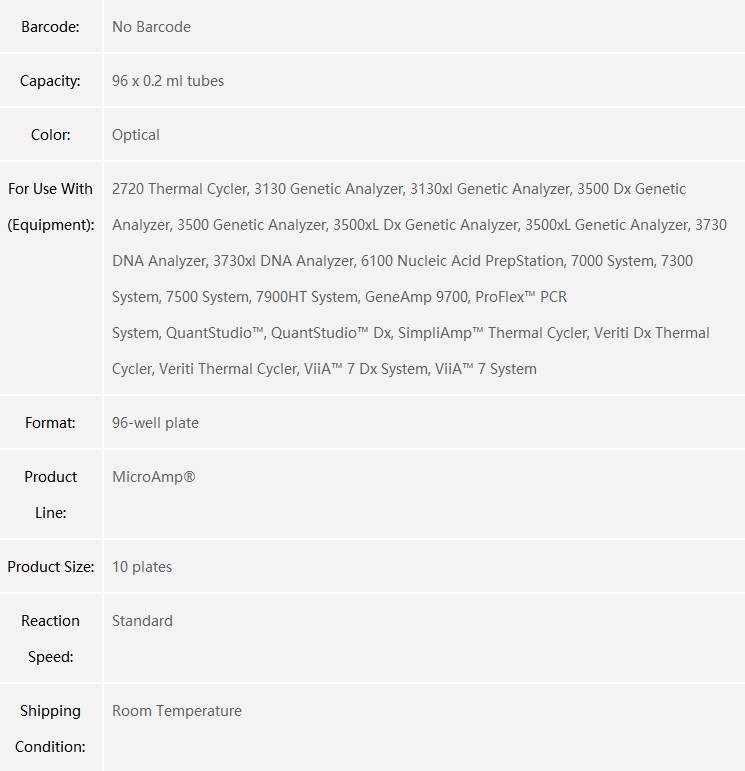Select the Standard reaction speed value
Viewport: 745px width, 771px height.
click(143, 621)
